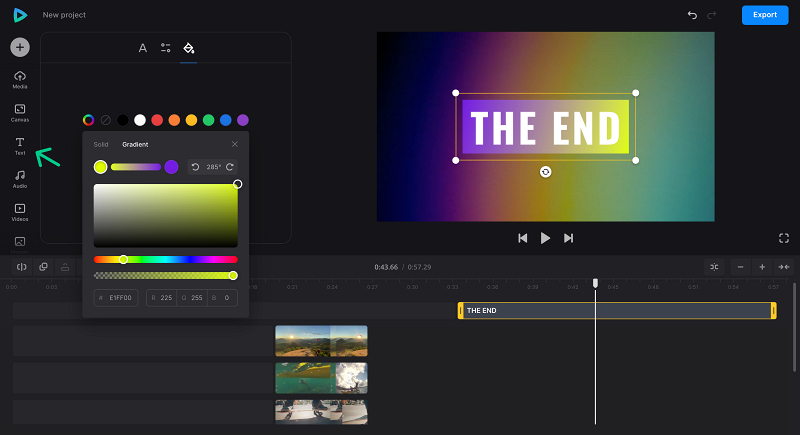
Task: Open the Text panel in sidebar
Action: (x=20, y=146)
